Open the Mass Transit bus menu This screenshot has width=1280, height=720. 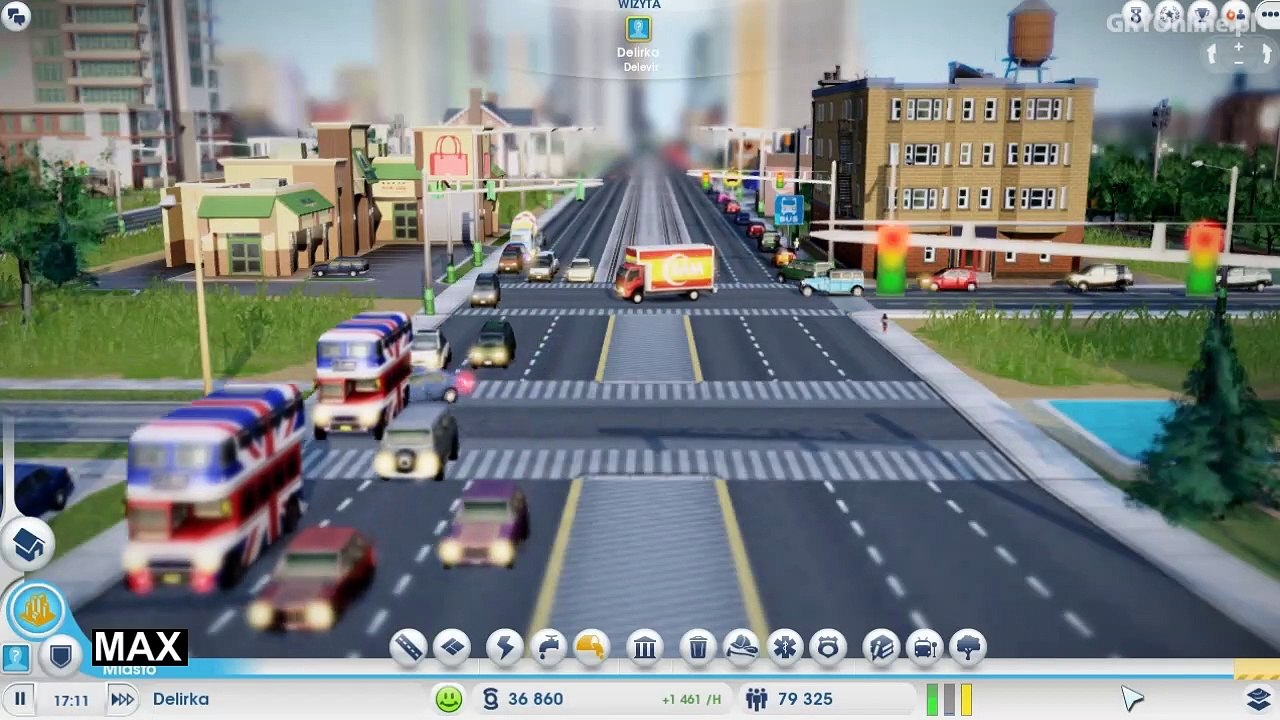tap(925, 648)
